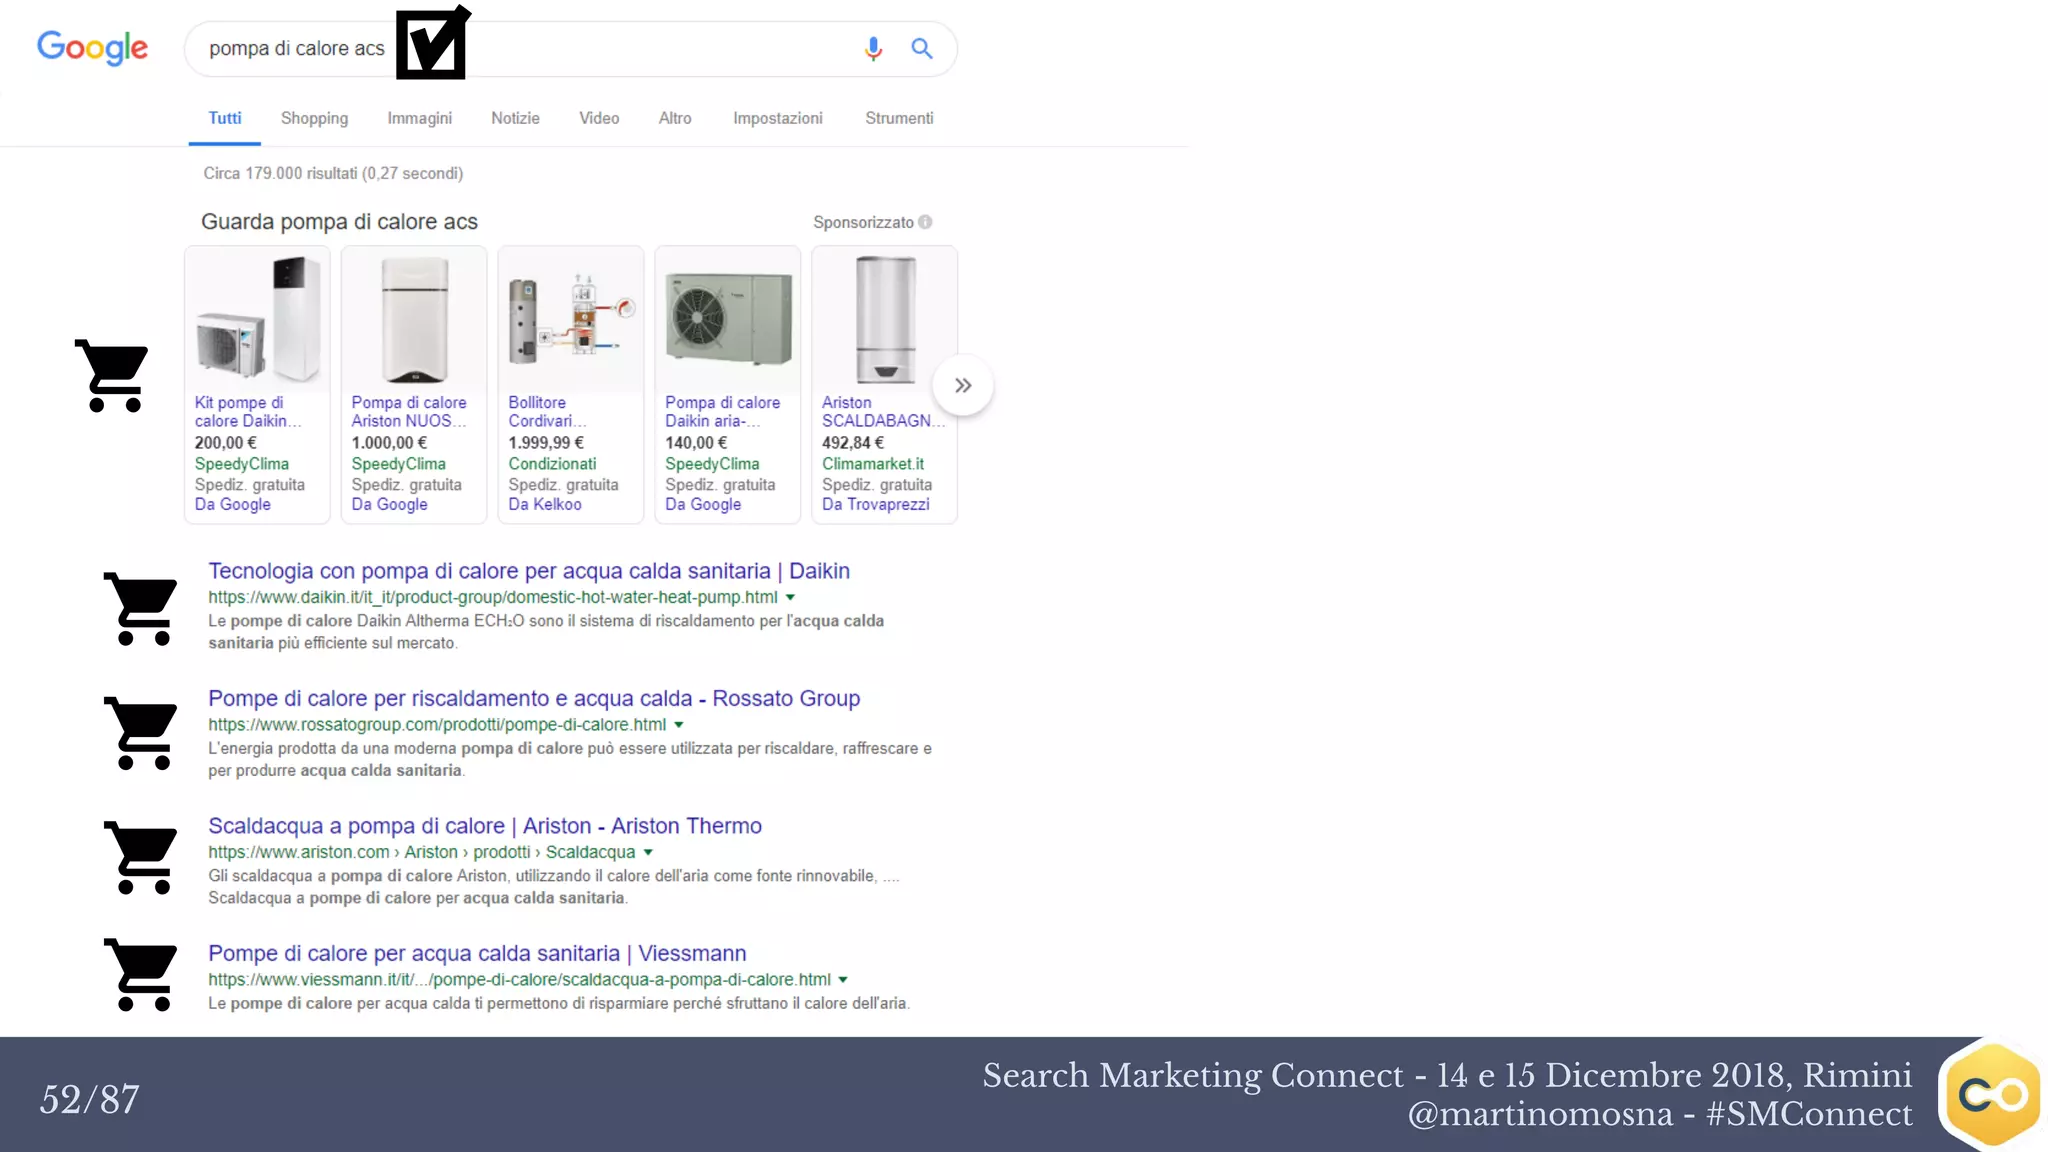
Task: Open Kit pompe di calore Daikin listing
Action: point(248,412)
